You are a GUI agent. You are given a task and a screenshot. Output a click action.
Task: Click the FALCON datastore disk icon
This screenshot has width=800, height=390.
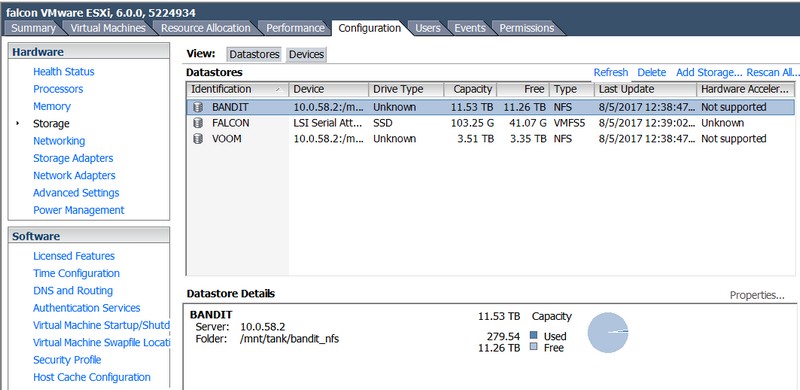[198, 123]
